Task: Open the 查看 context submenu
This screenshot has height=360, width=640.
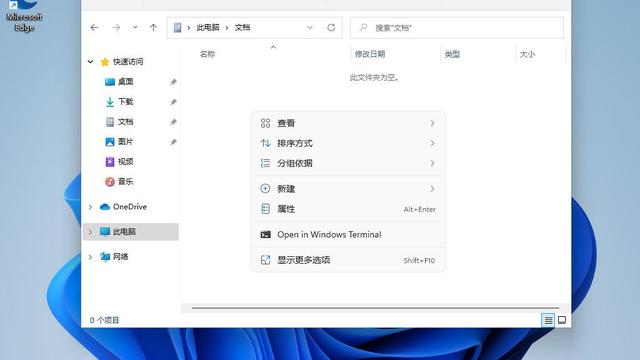Action: [x=348, y=123]
